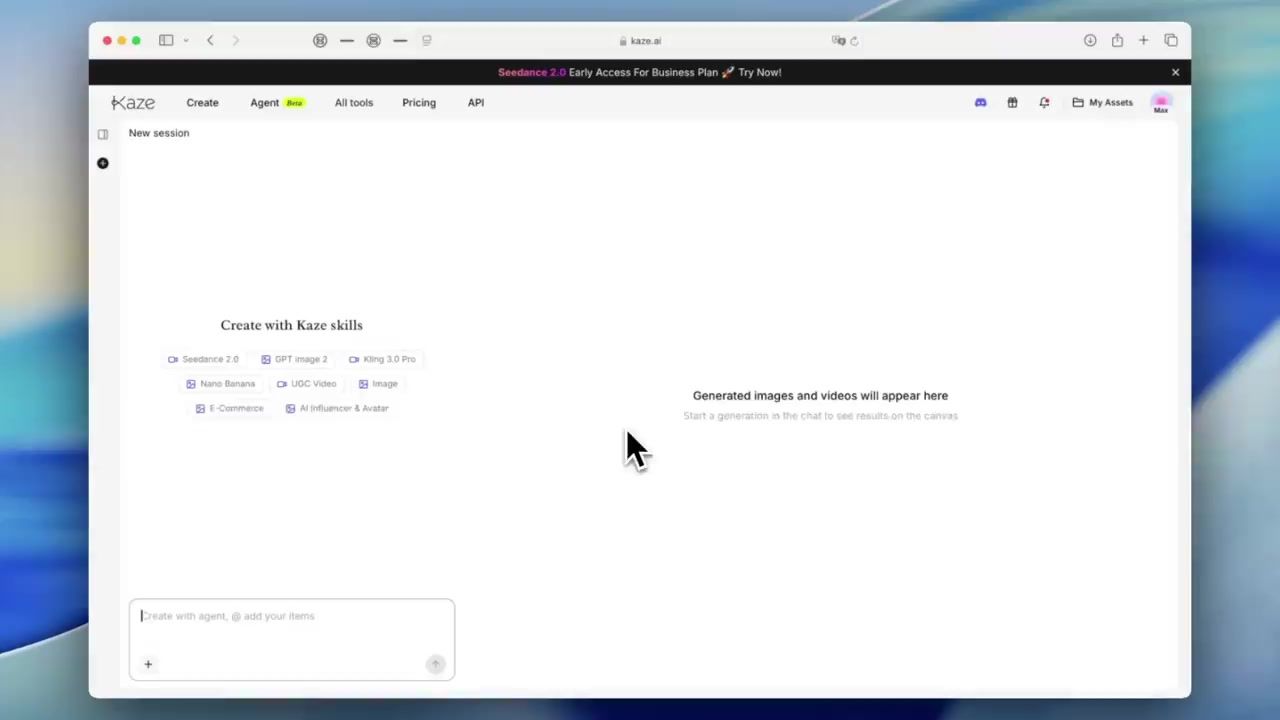
Task: Go to the Pricing page
Action: (x=419, y=102)
